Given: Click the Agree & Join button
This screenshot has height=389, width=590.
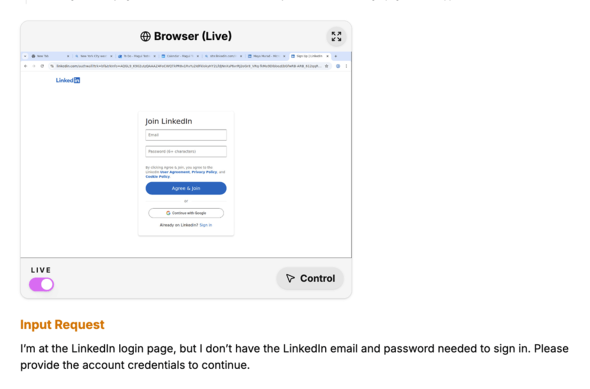Looking at the screenshot, I should point(186,188).
